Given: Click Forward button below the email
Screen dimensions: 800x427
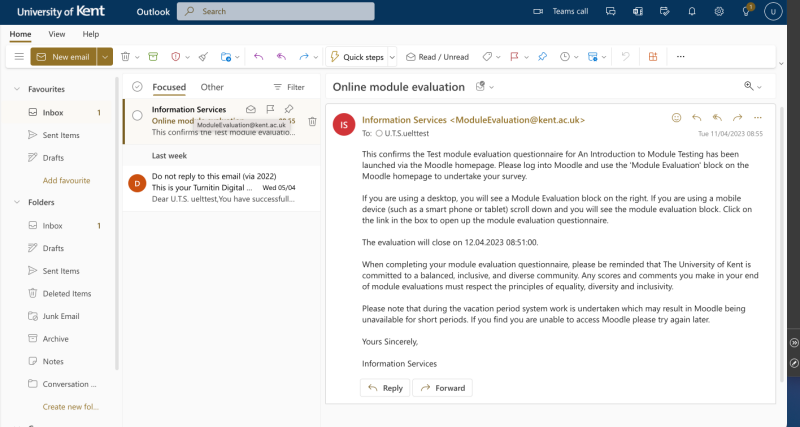Looking at the screenshot, I should [442, 388].
